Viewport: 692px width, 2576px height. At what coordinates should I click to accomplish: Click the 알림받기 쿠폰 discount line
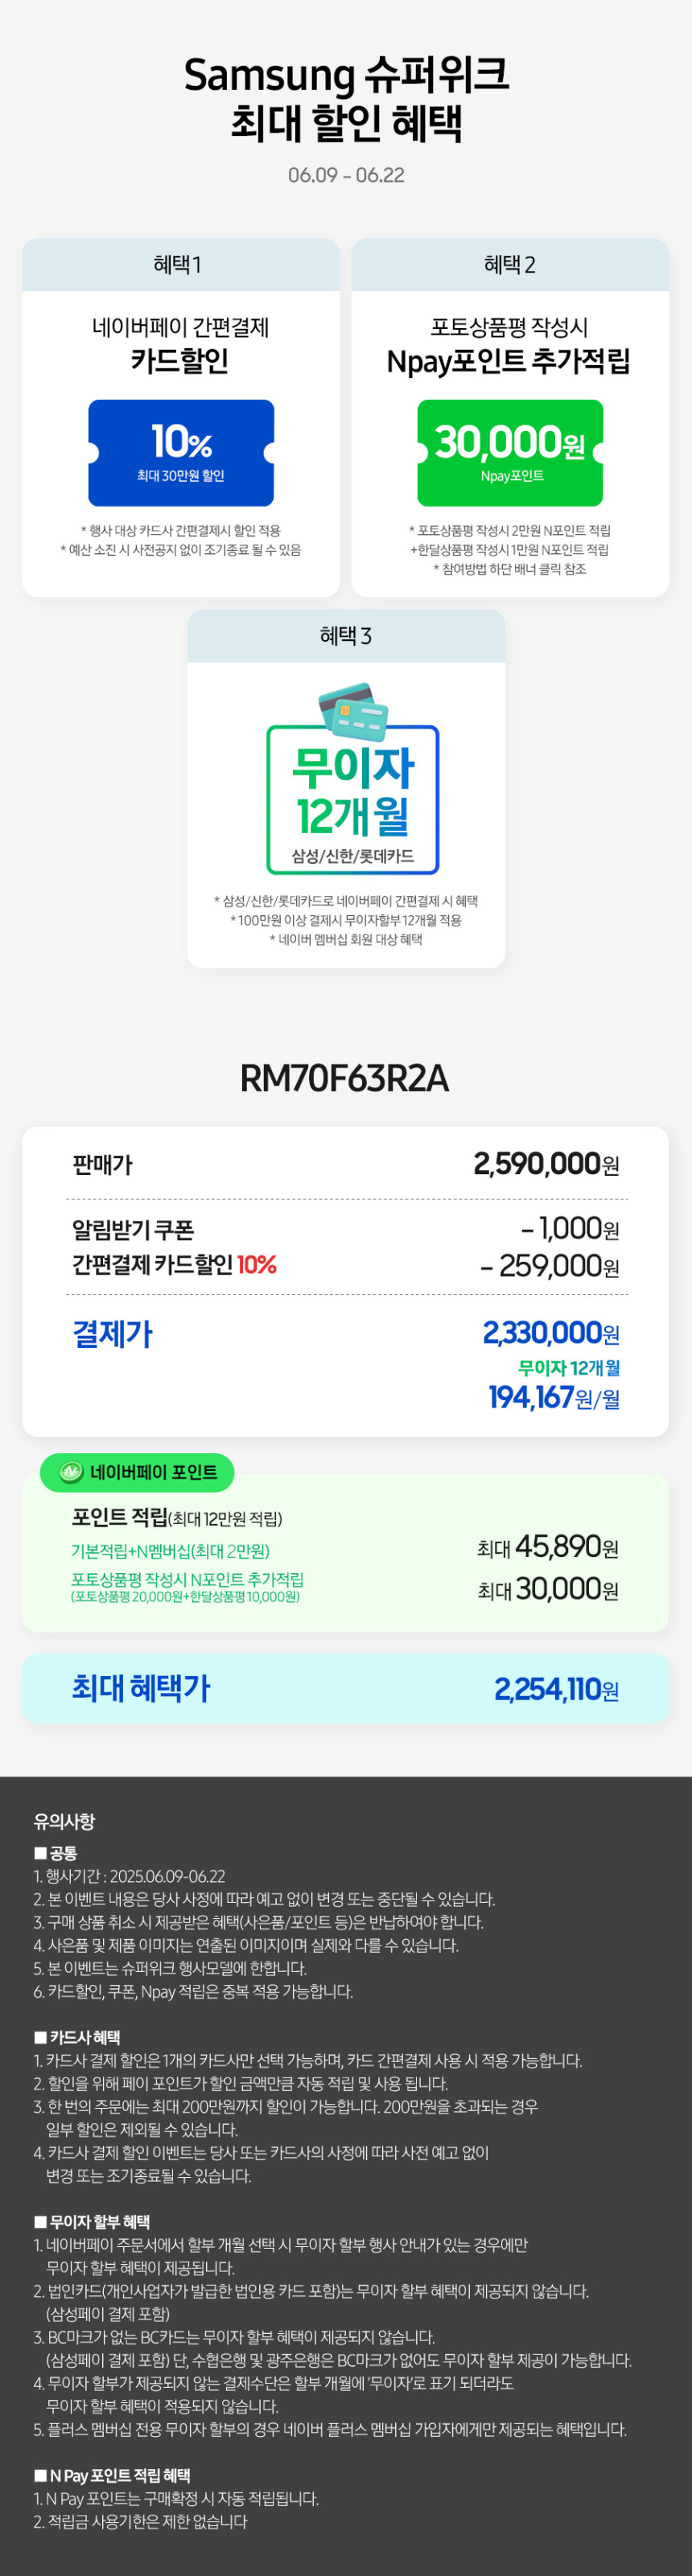pos(346,1229)
